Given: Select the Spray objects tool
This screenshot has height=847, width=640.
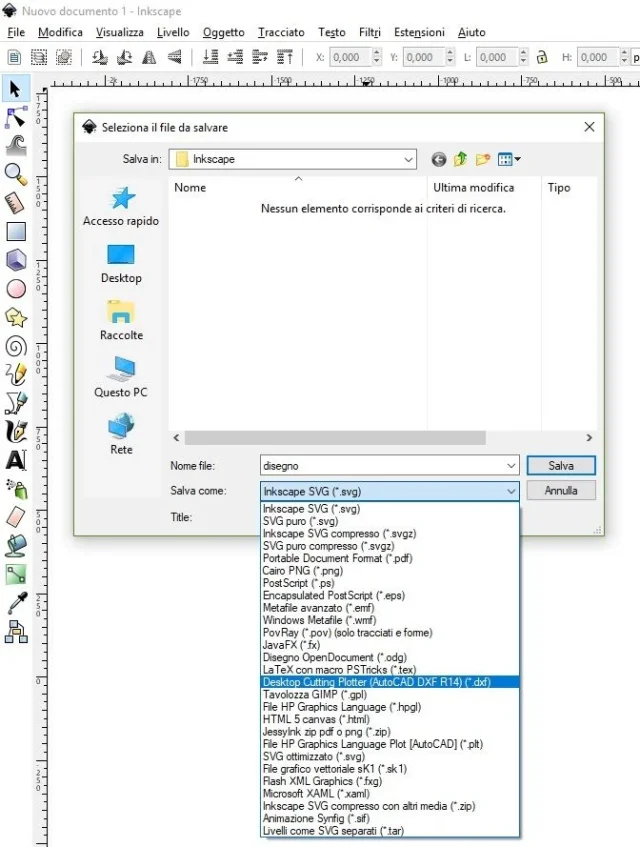Looking at the screenshot, I should point(16,489).
